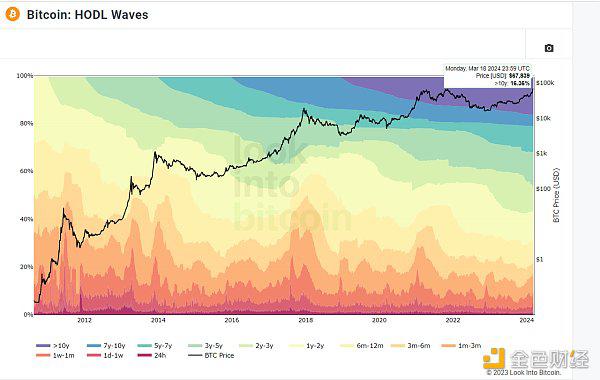Toggle the 7y-10y legend series
Viewport: 600px width, 380px height.
tap(106, 346)
